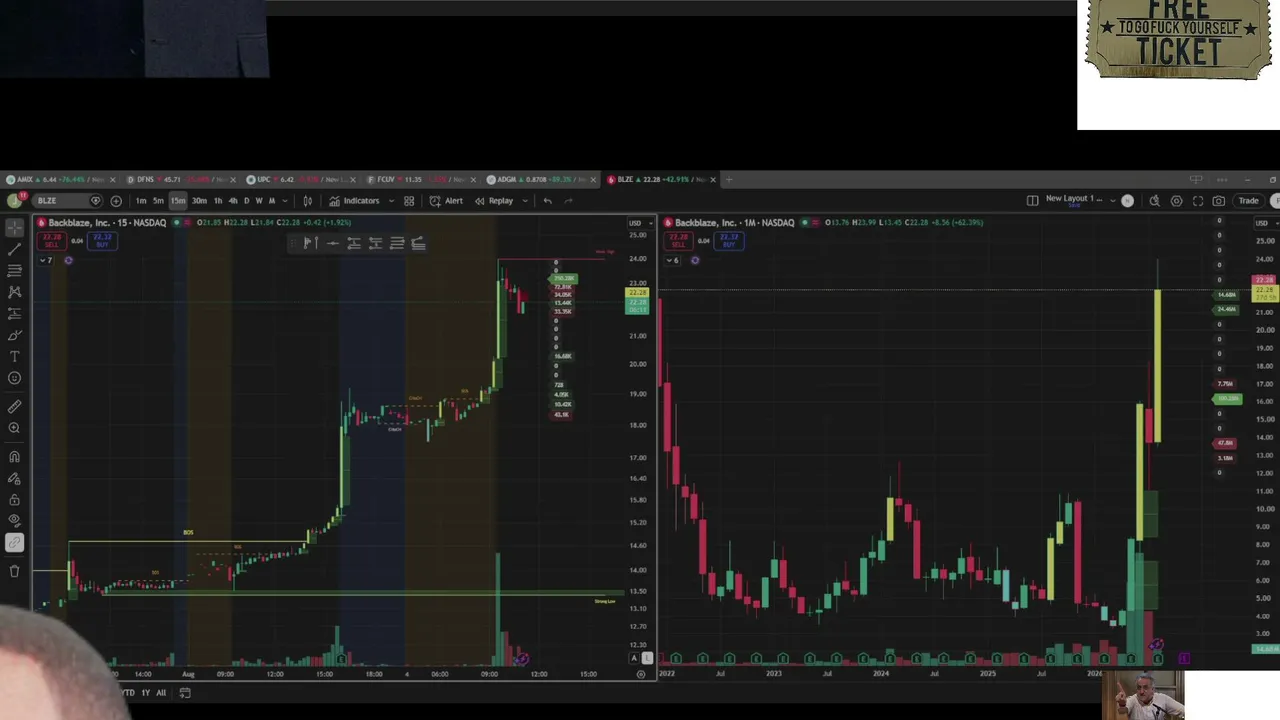Image resolution: width=1280 pixels, height=720 pixels.
Task: Expand the Replay options dropdown arrow
Action: 524,201
